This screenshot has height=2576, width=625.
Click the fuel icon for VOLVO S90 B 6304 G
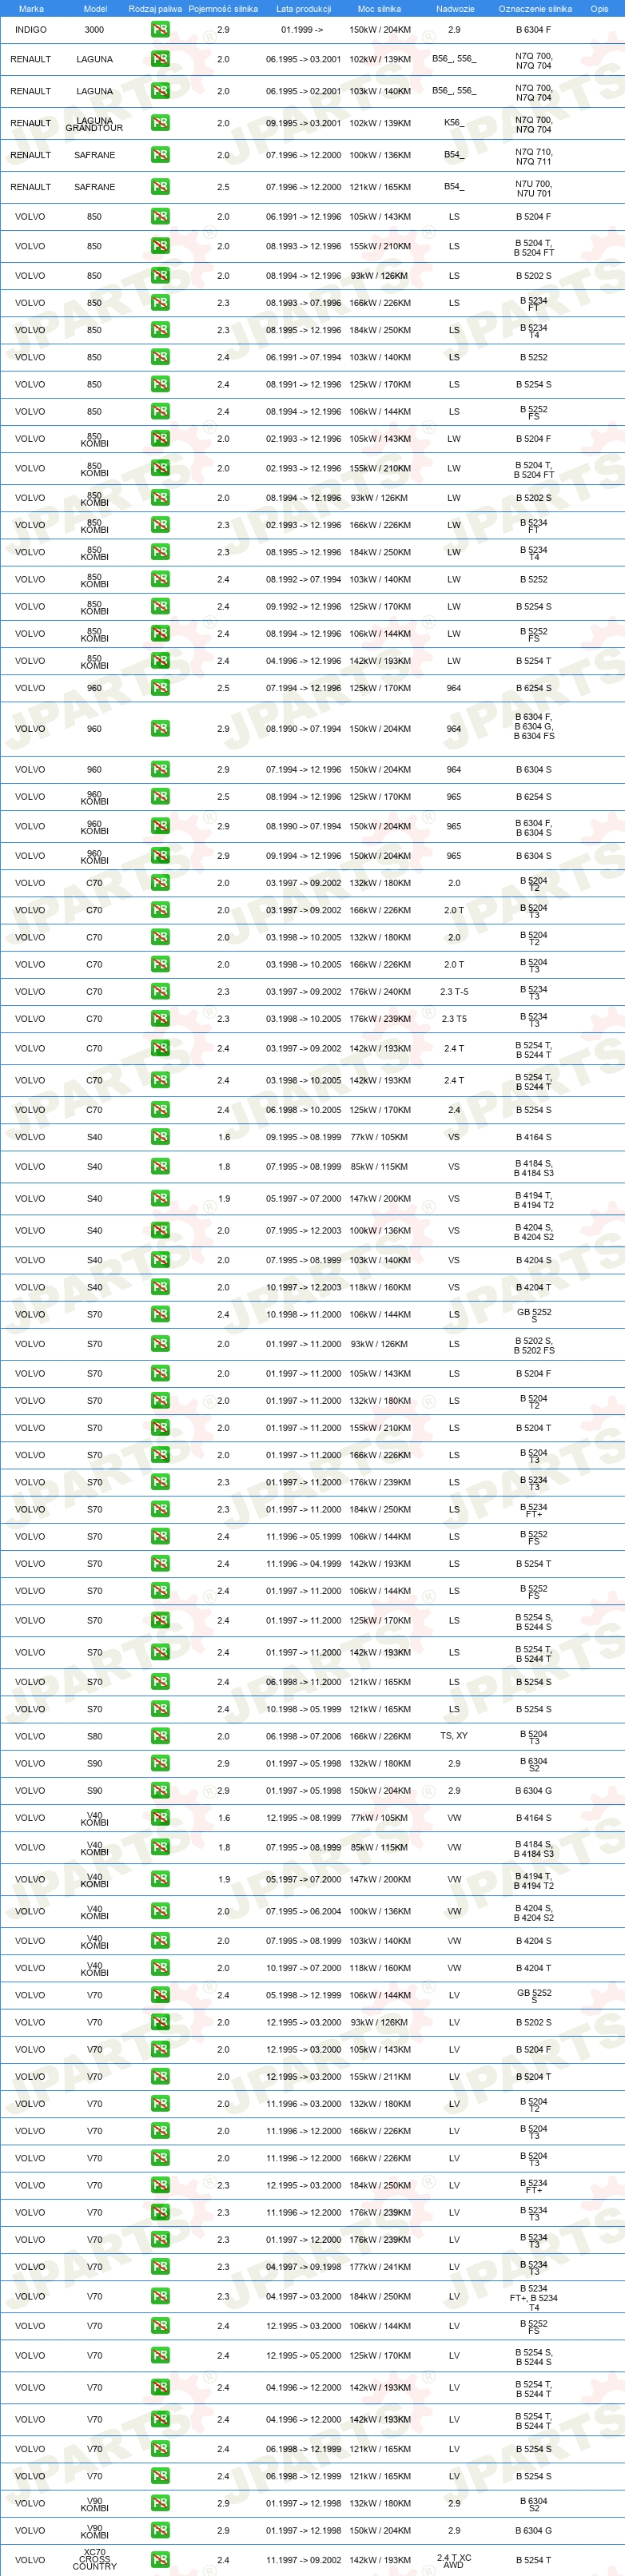coord(160,1791)
